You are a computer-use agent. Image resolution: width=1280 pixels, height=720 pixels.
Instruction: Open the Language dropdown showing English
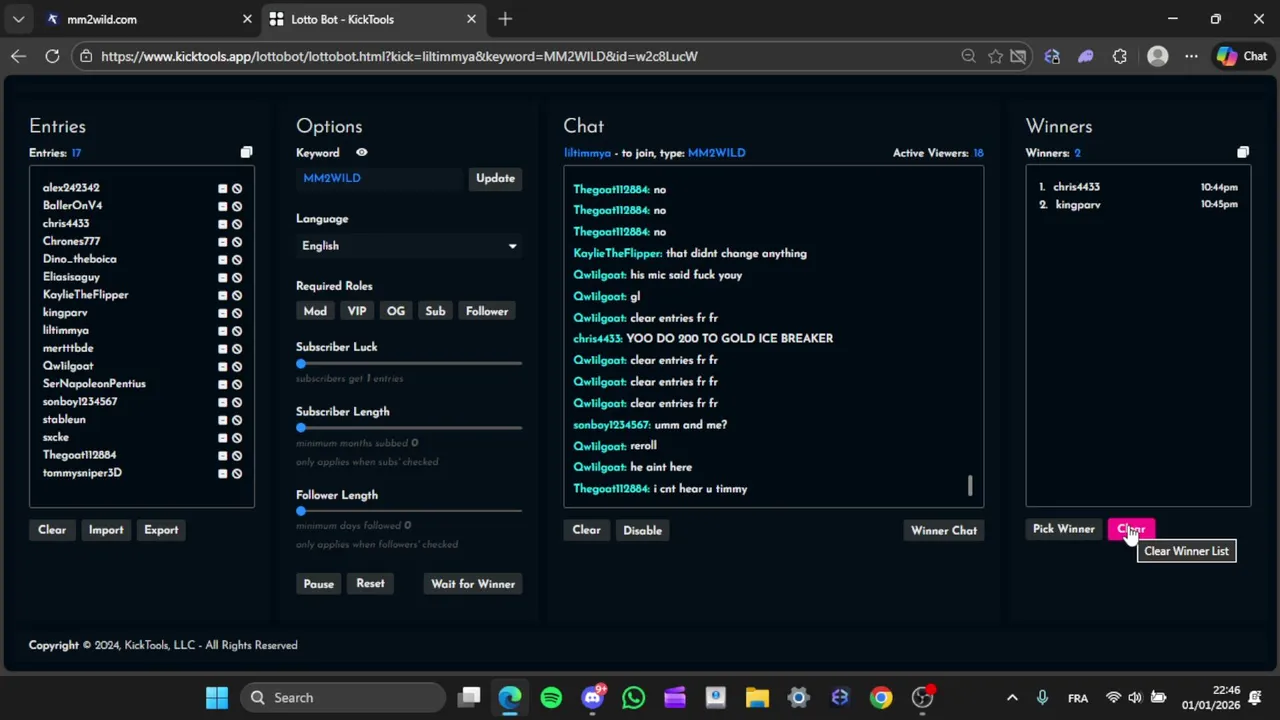(409, 246)
